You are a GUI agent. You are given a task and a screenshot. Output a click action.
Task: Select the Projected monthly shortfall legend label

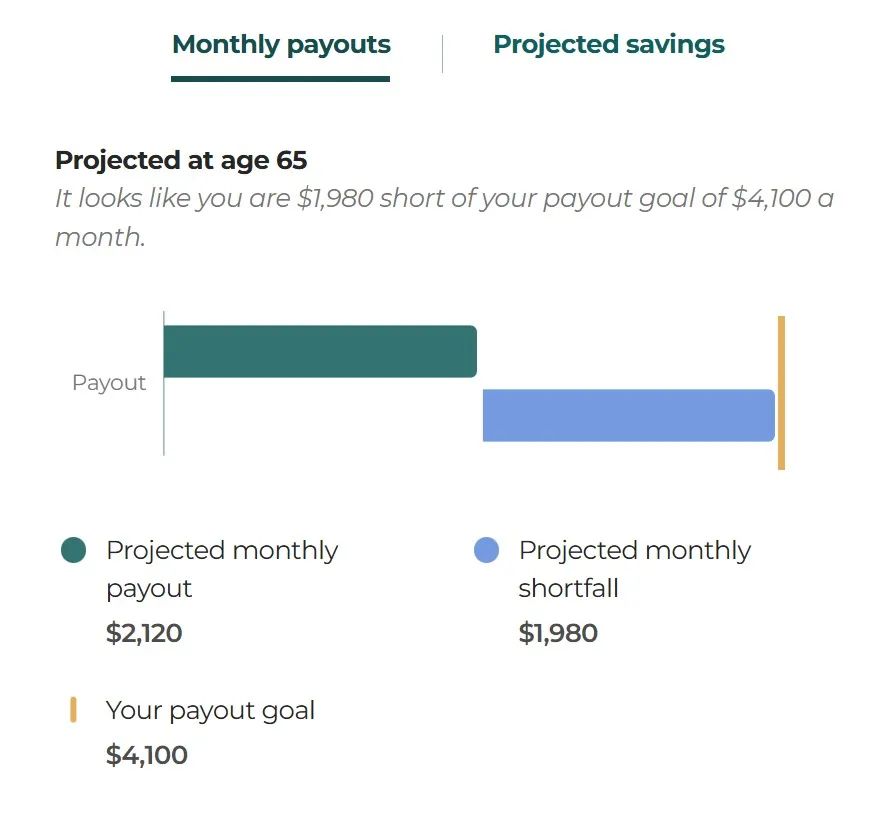635,569
